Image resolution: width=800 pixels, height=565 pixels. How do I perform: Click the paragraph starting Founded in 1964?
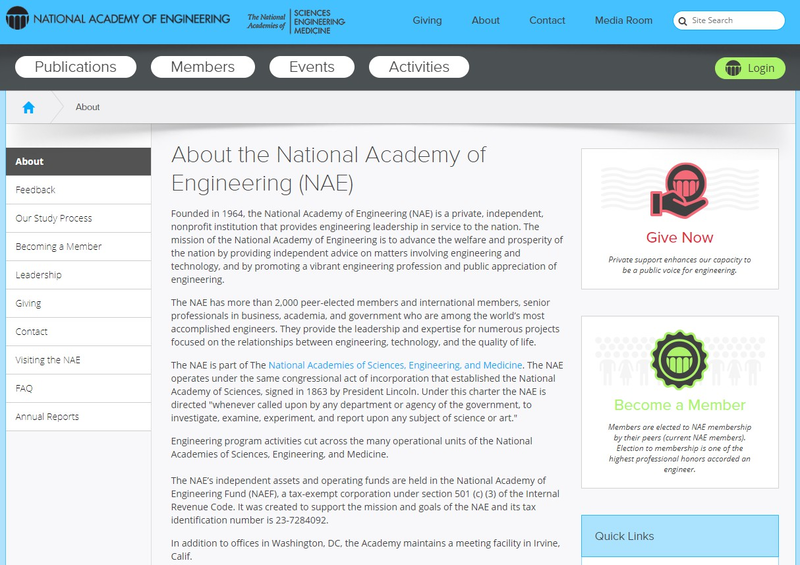(367, 247)
